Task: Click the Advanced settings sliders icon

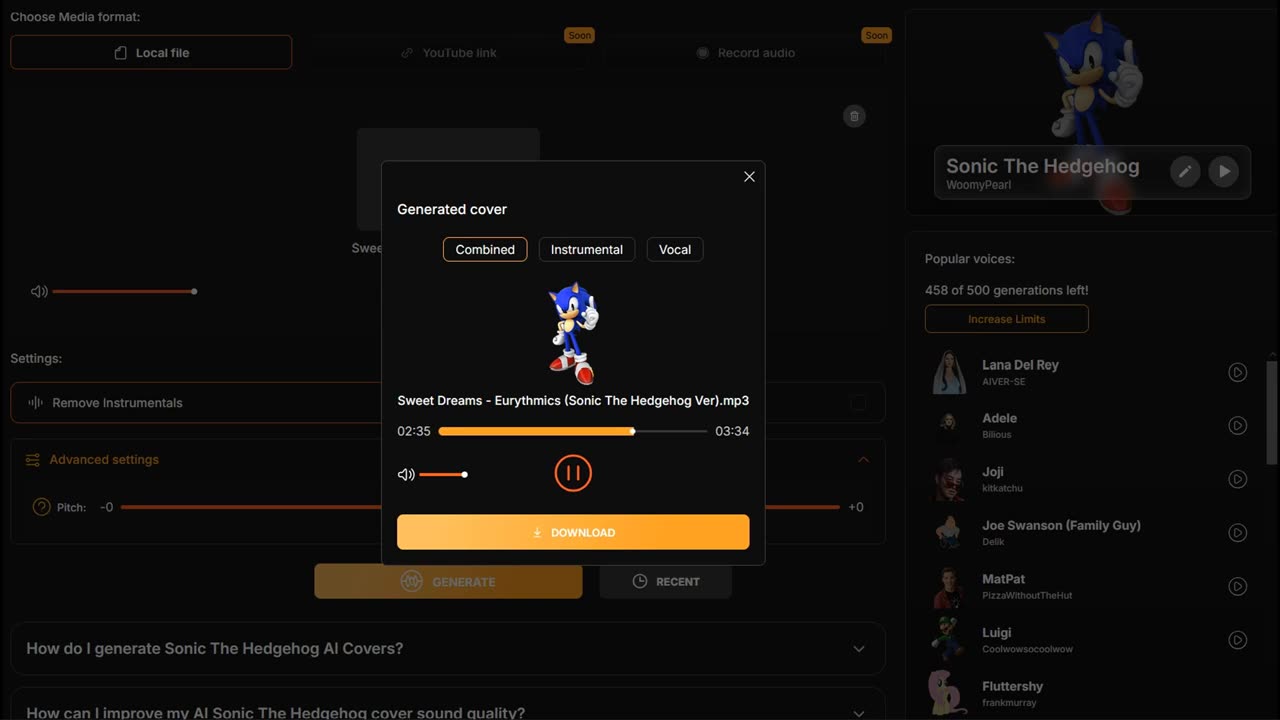Action: (33, 460)
